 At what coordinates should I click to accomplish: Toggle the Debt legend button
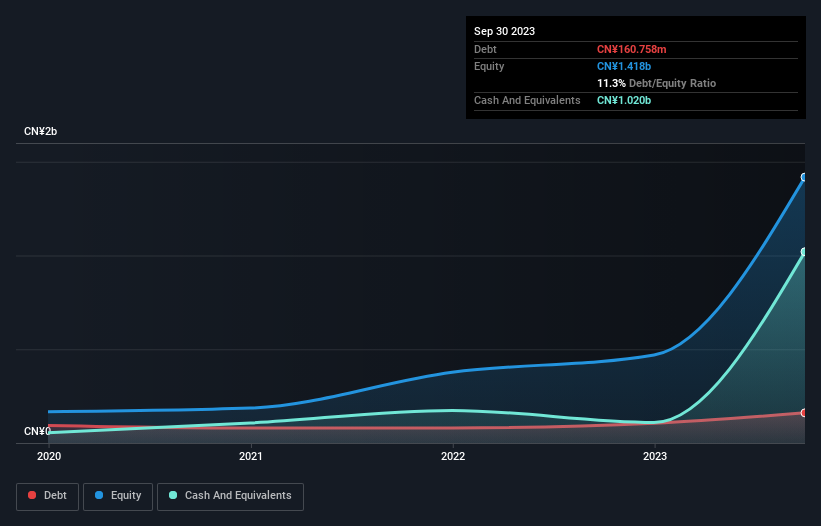click(x=47, y=496)
